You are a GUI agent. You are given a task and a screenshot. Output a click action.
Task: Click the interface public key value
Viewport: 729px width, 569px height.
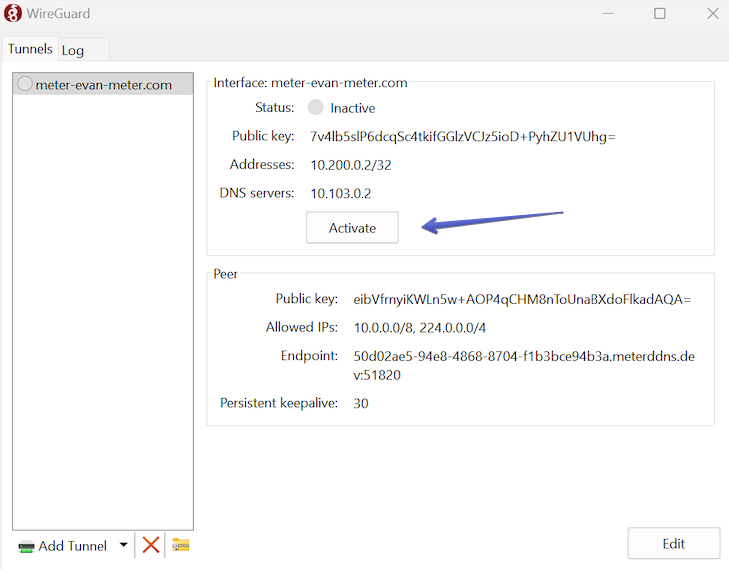[x=462, y=136]
